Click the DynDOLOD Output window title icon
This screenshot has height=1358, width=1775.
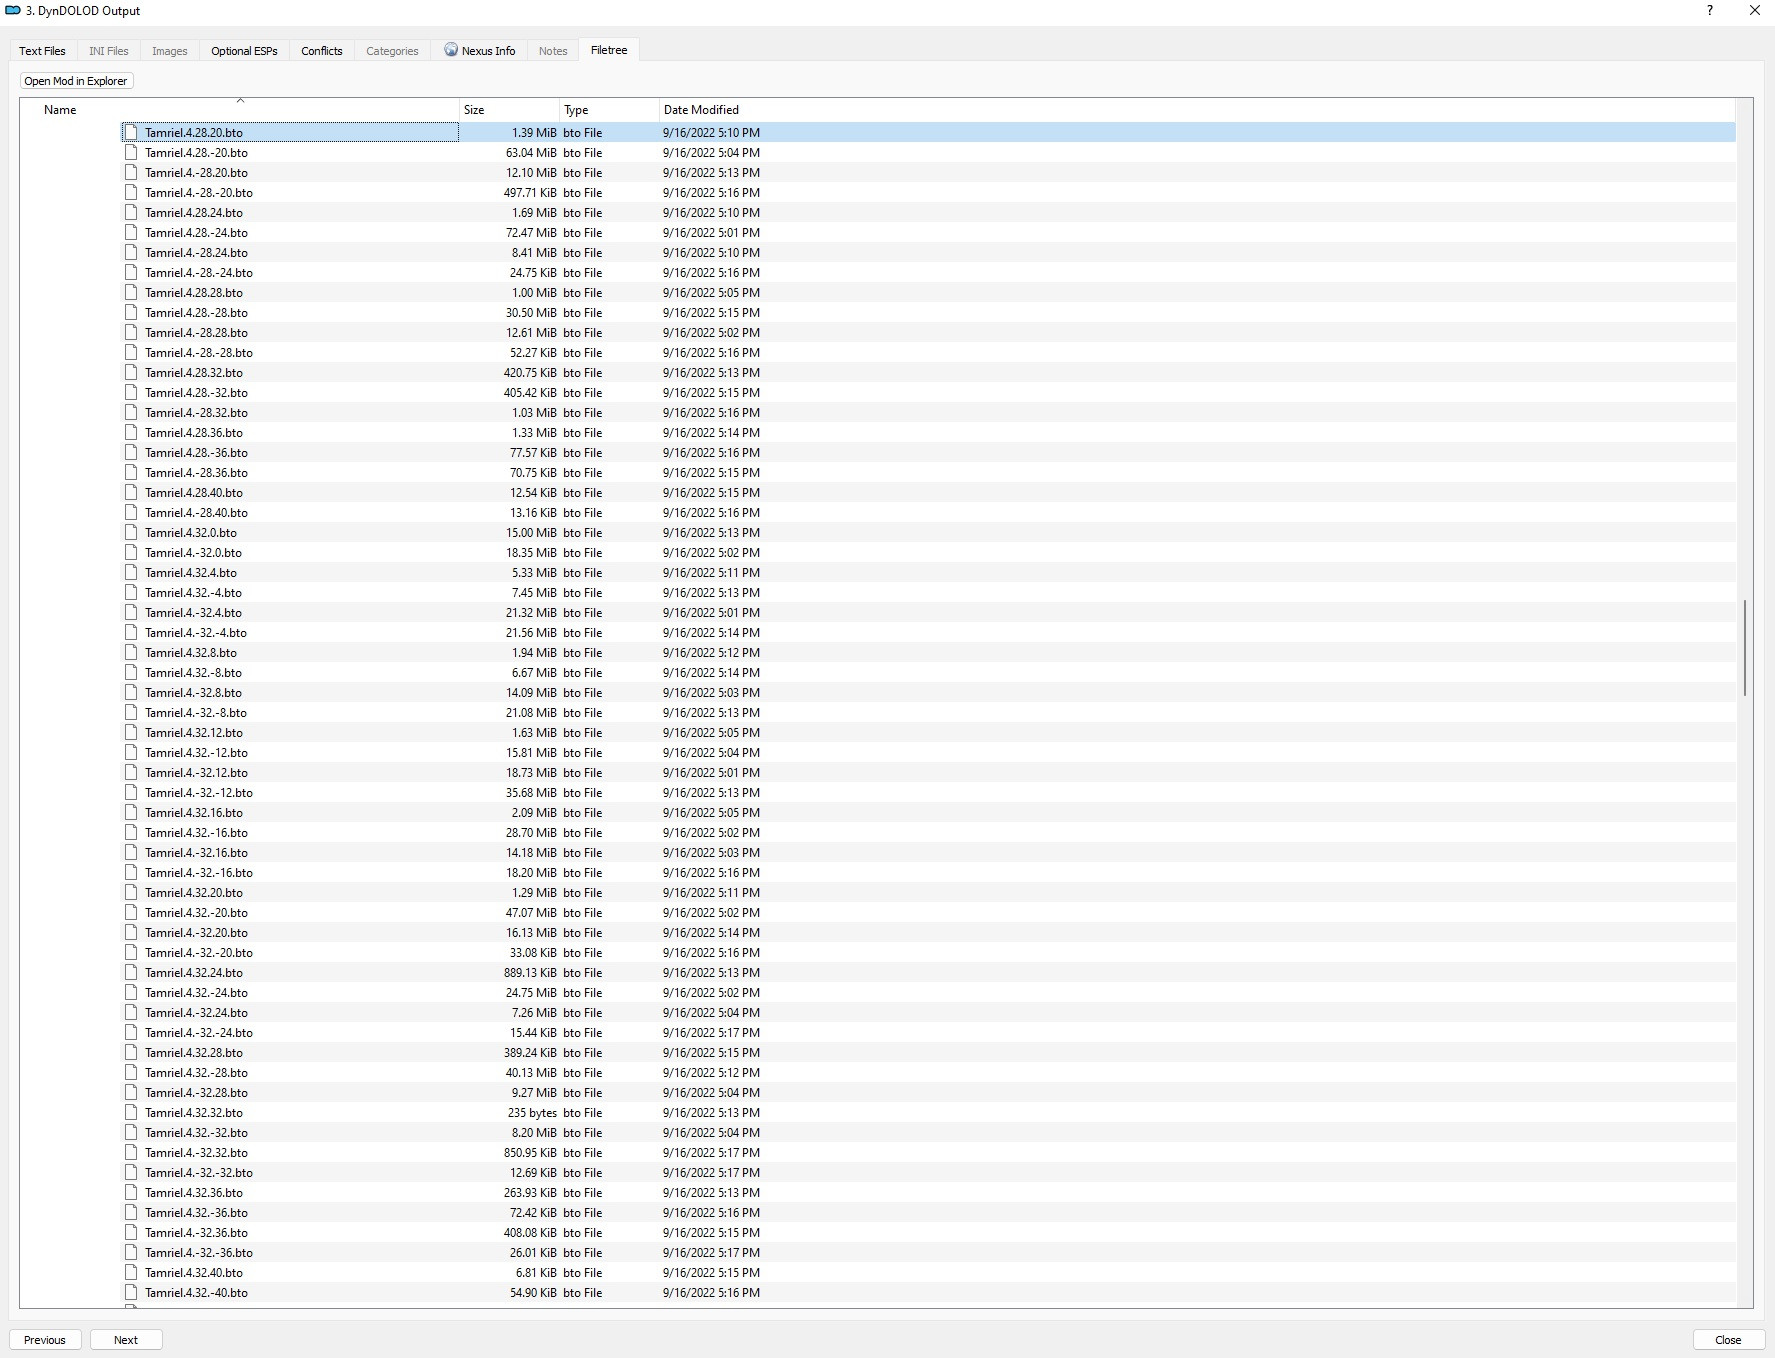click(x=13, y=10)
